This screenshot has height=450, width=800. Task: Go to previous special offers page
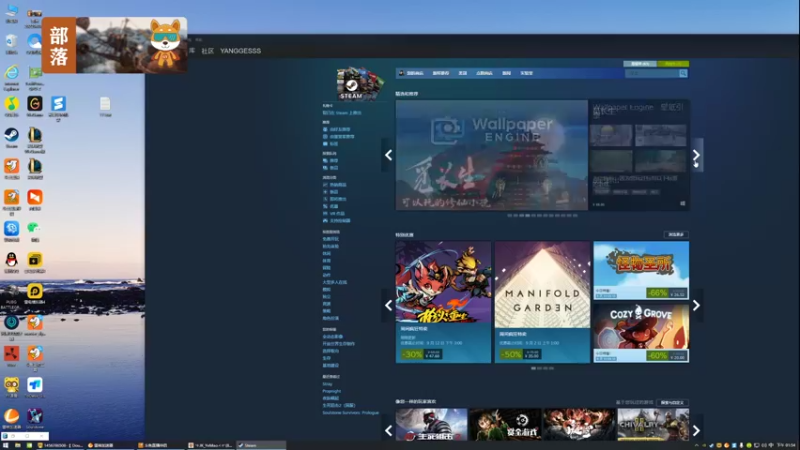388,305
